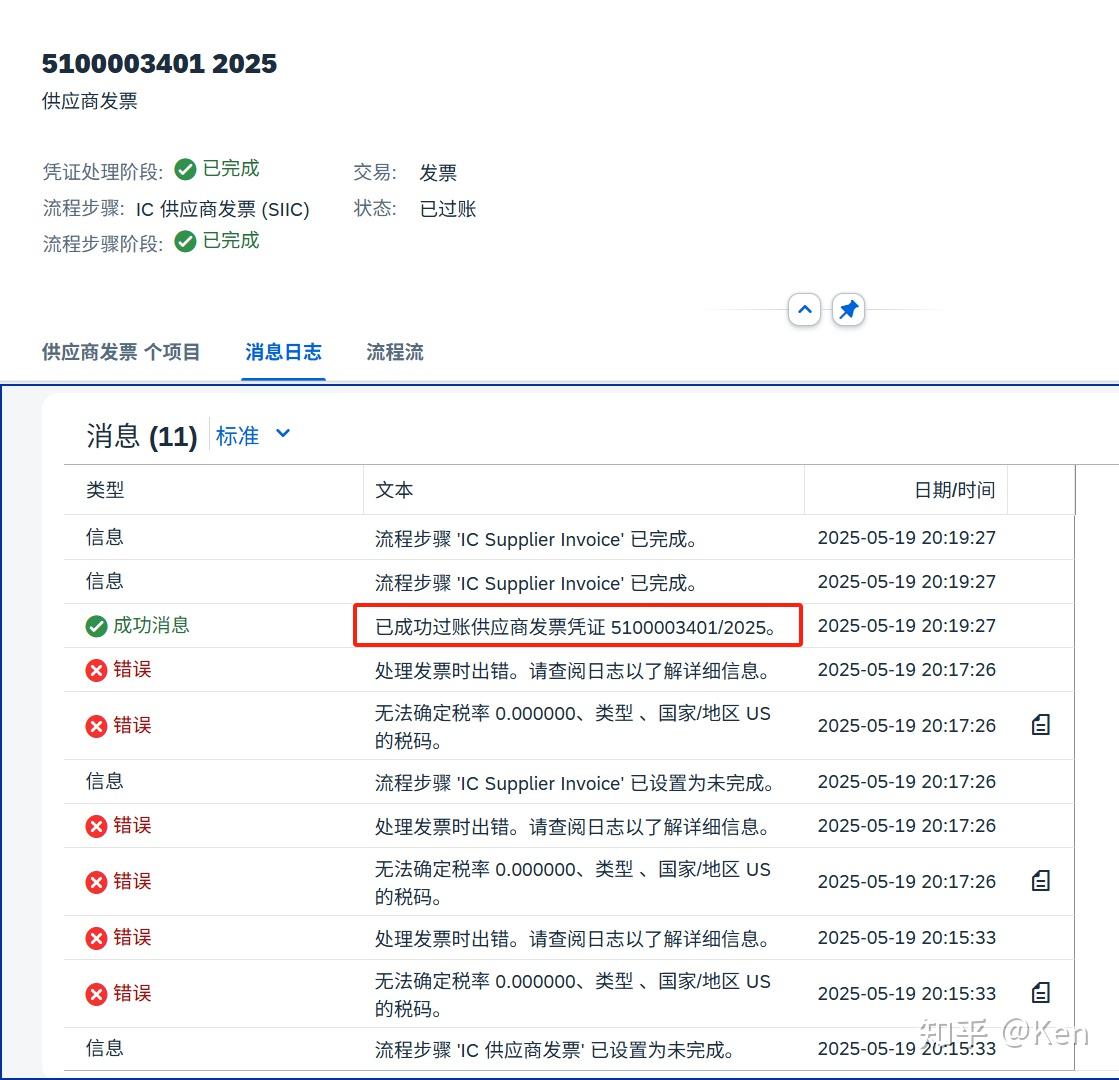This screenshot has height=1080, width=1119.
Task: Open log details icon on first 无法确定税率 error row
Action: pyautogui.click(x=1040, y=724)
